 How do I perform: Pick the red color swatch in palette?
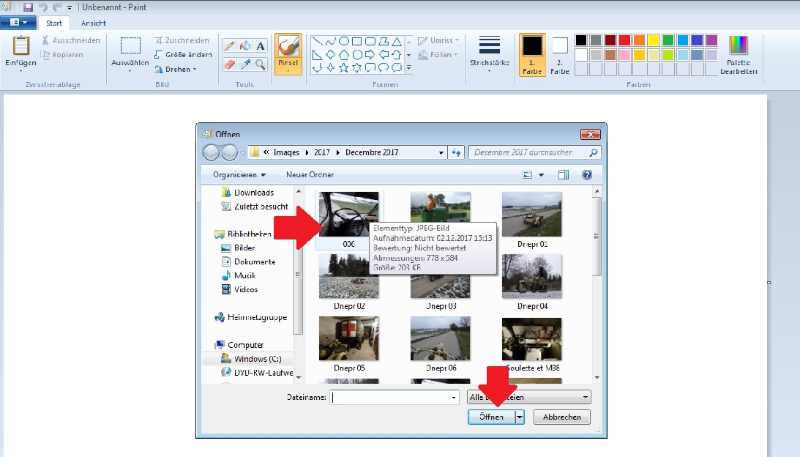pos(623,40)
